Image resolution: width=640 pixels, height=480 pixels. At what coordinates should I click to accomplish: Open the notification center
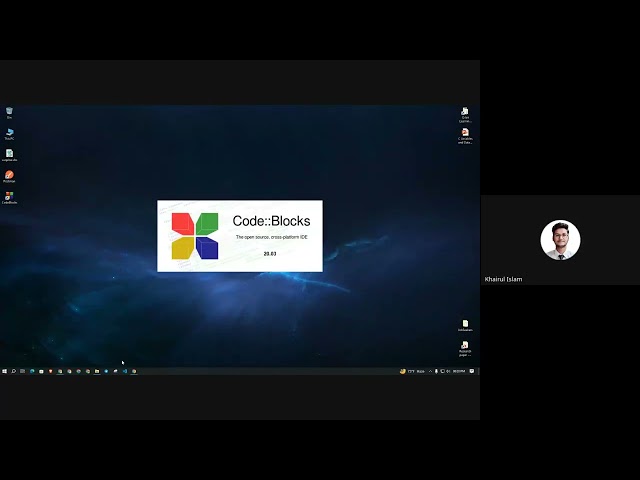472,371
